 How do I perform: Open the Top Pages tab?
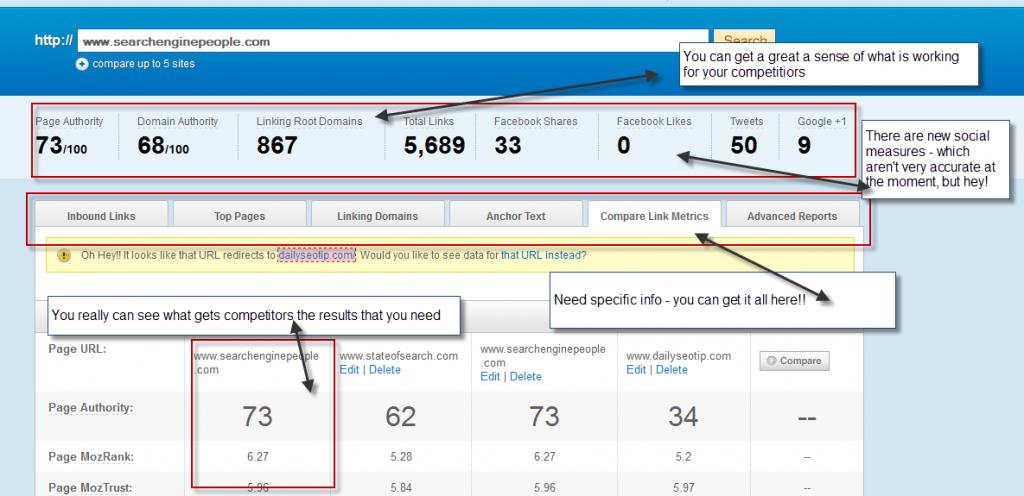pos(240,216)
